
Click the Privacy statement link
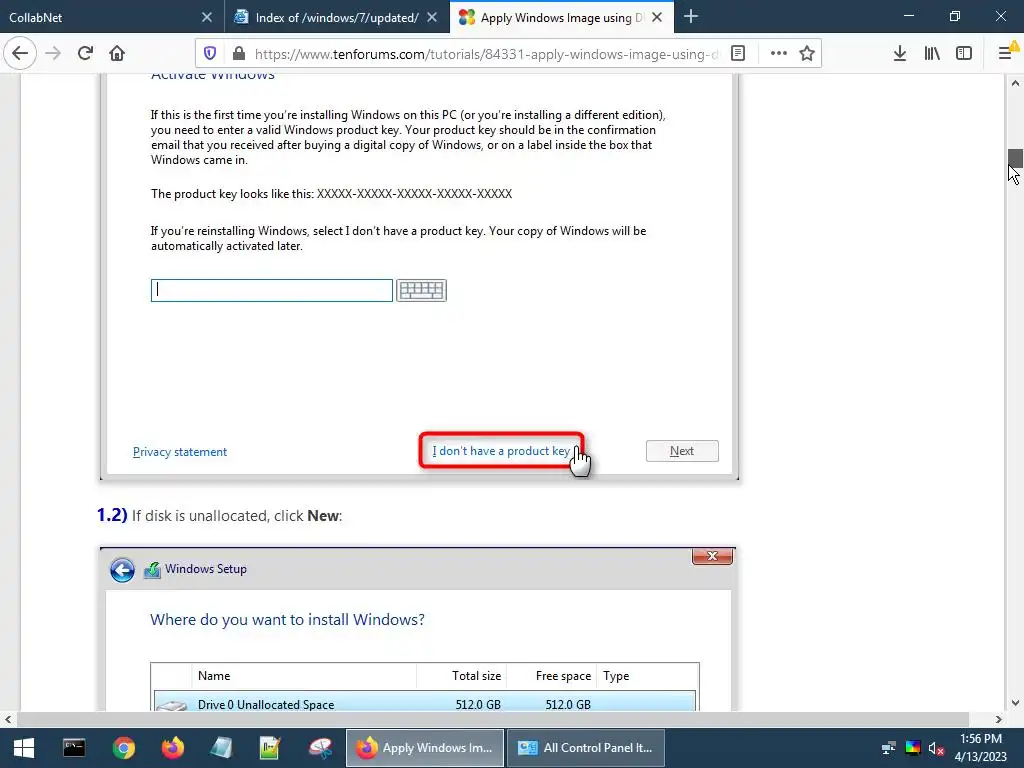point(180,452)
